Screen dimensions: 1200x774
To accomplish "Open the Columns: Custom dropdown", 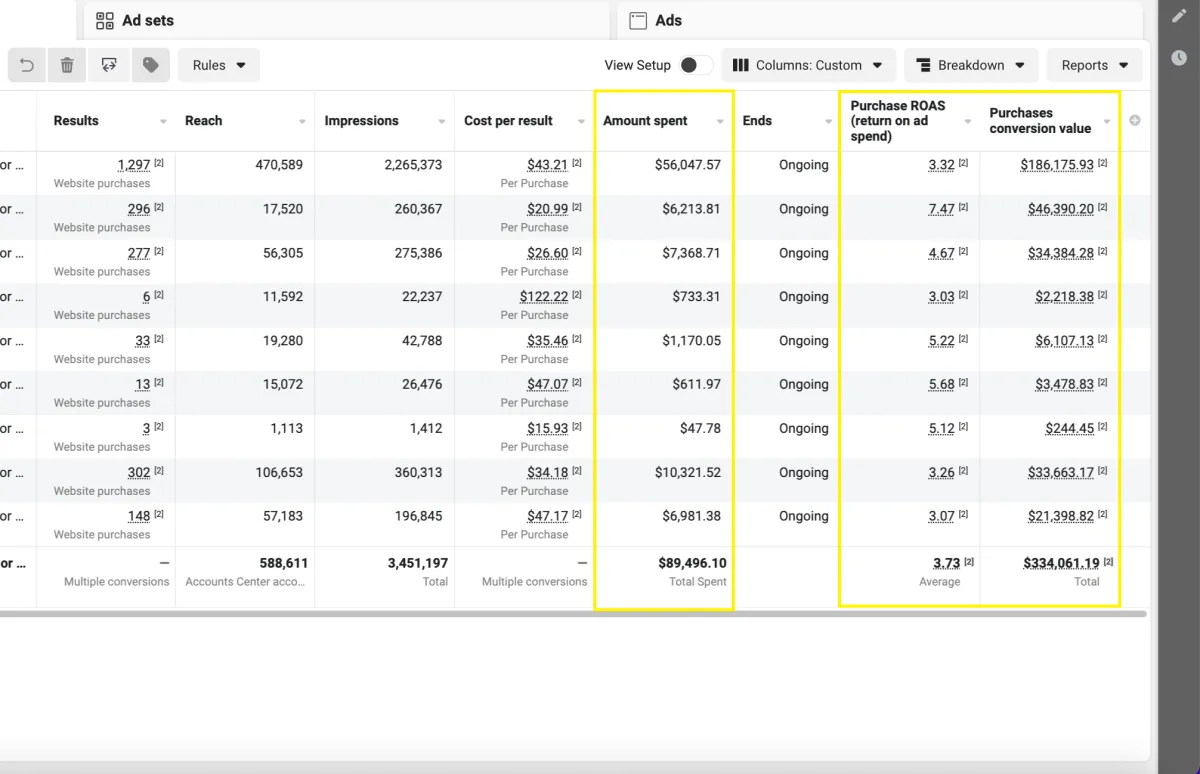I will pos(808,65).
